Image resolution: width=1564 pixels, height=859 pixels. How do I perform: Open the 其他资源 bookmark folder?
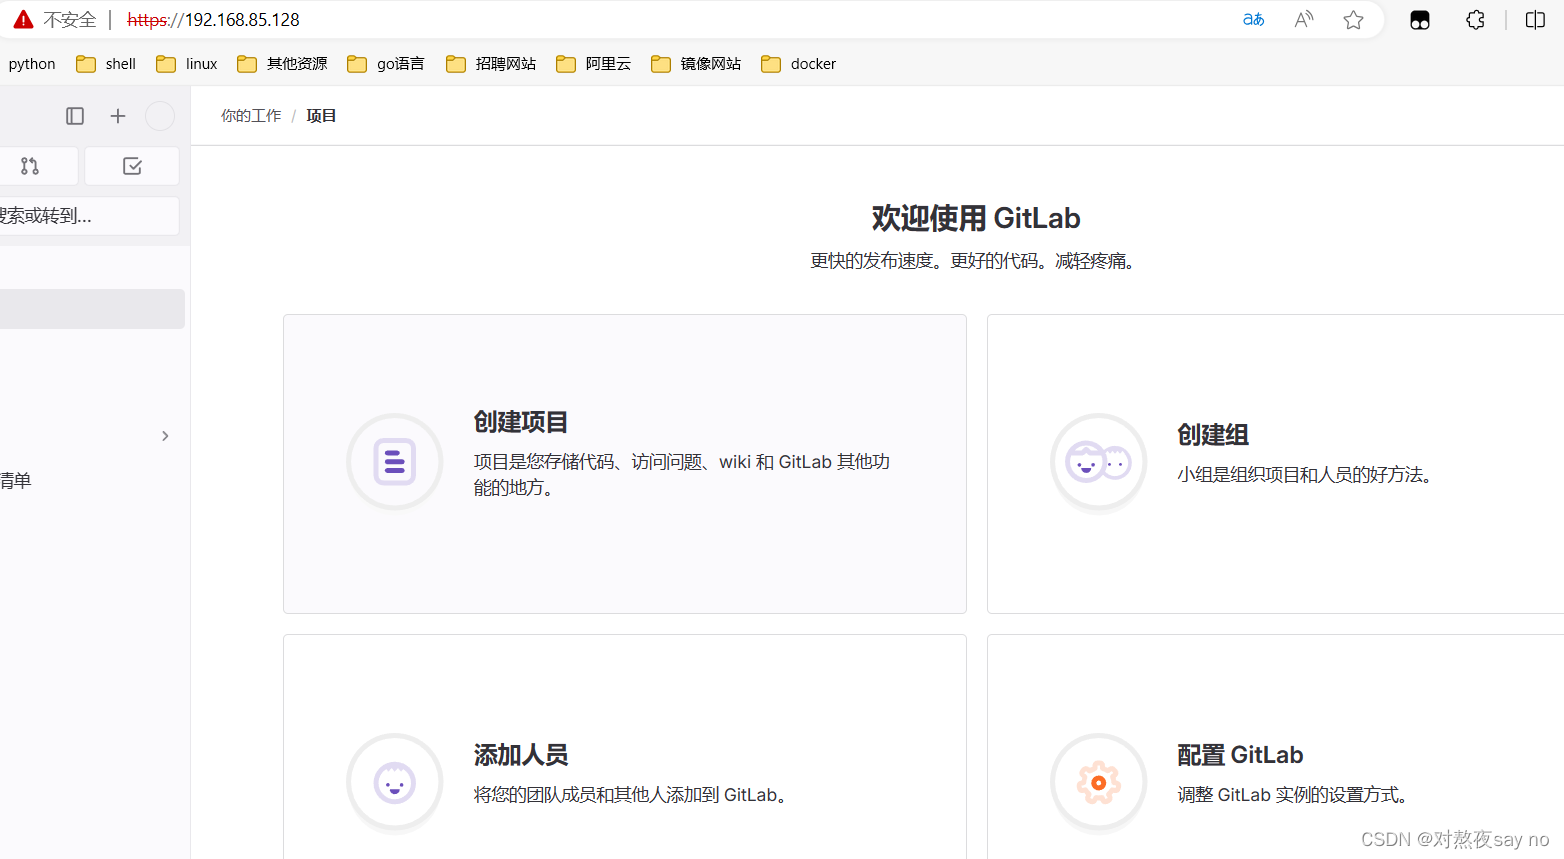coord(282,64)
